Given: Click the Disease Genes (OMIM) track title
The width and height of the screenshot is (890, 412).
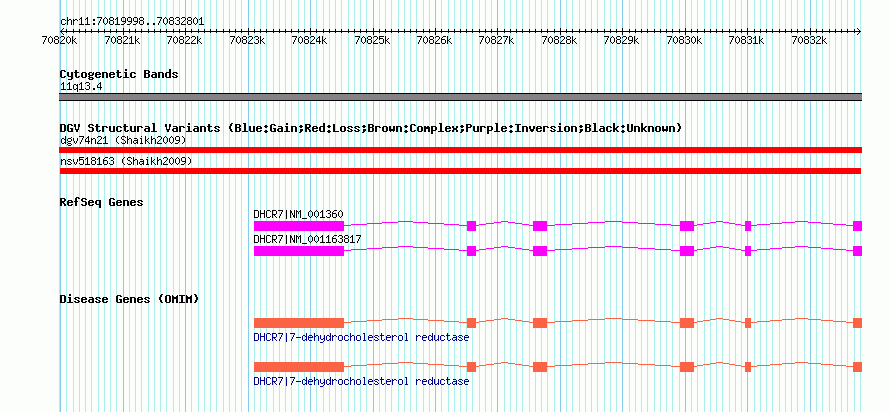Looking at the screenshot, I should (x=129, y=299).
